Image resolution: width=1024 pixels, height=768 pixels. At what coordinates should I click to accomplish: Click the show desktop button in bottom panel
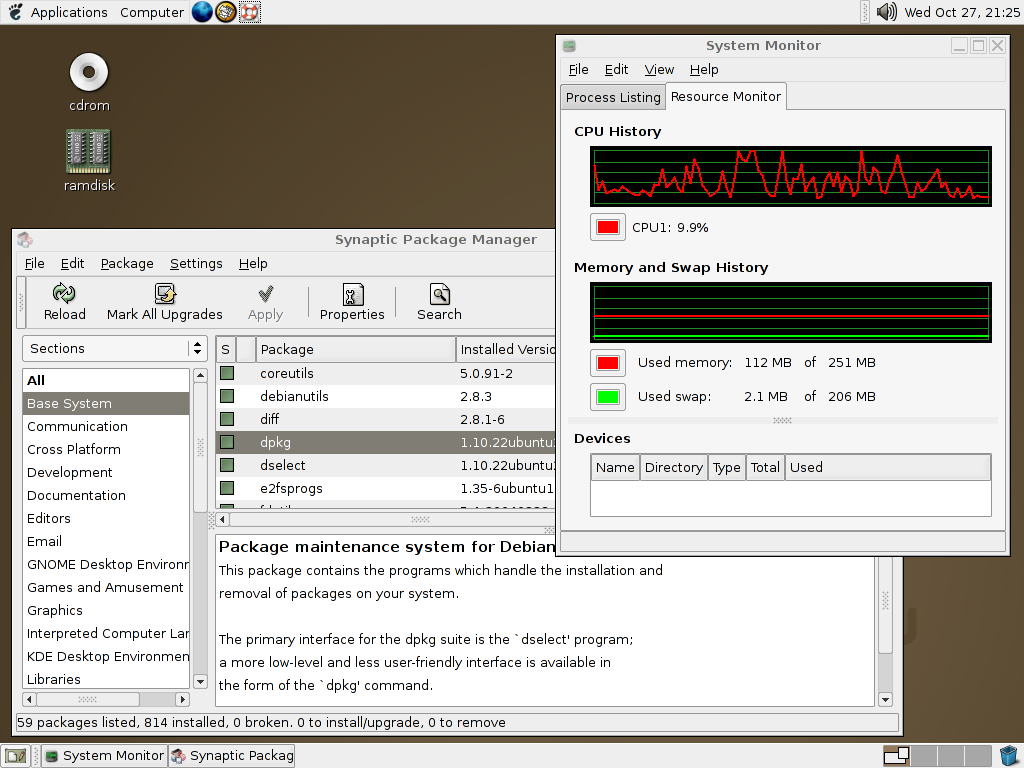[x=16, y=756]
